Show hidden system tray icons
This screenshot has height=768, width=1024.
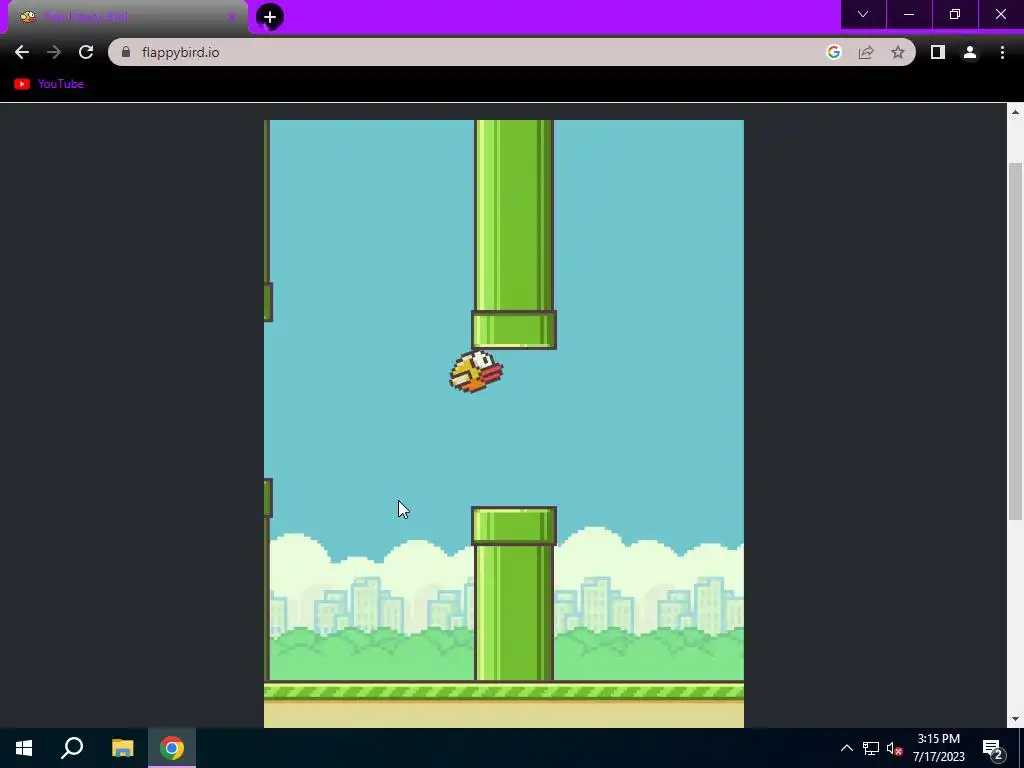(x=846, y=748)
